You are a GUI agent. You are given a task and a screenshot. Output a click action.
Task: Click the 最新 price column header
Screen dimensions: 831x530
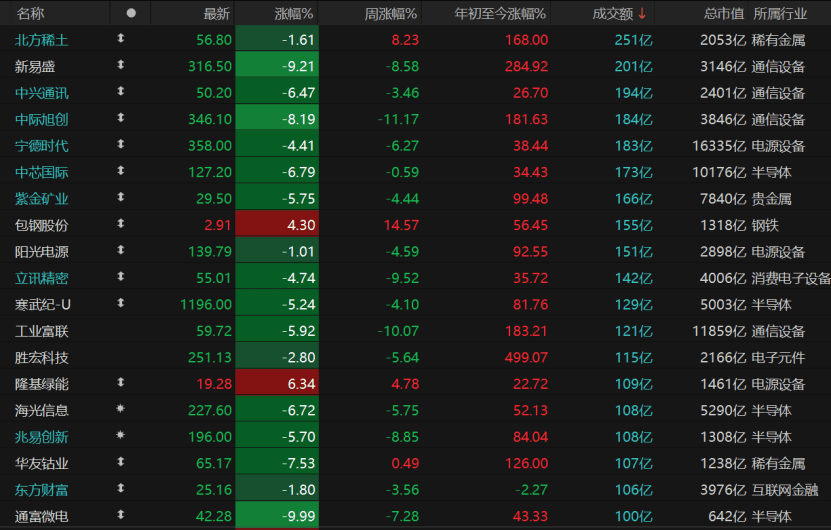216,13
